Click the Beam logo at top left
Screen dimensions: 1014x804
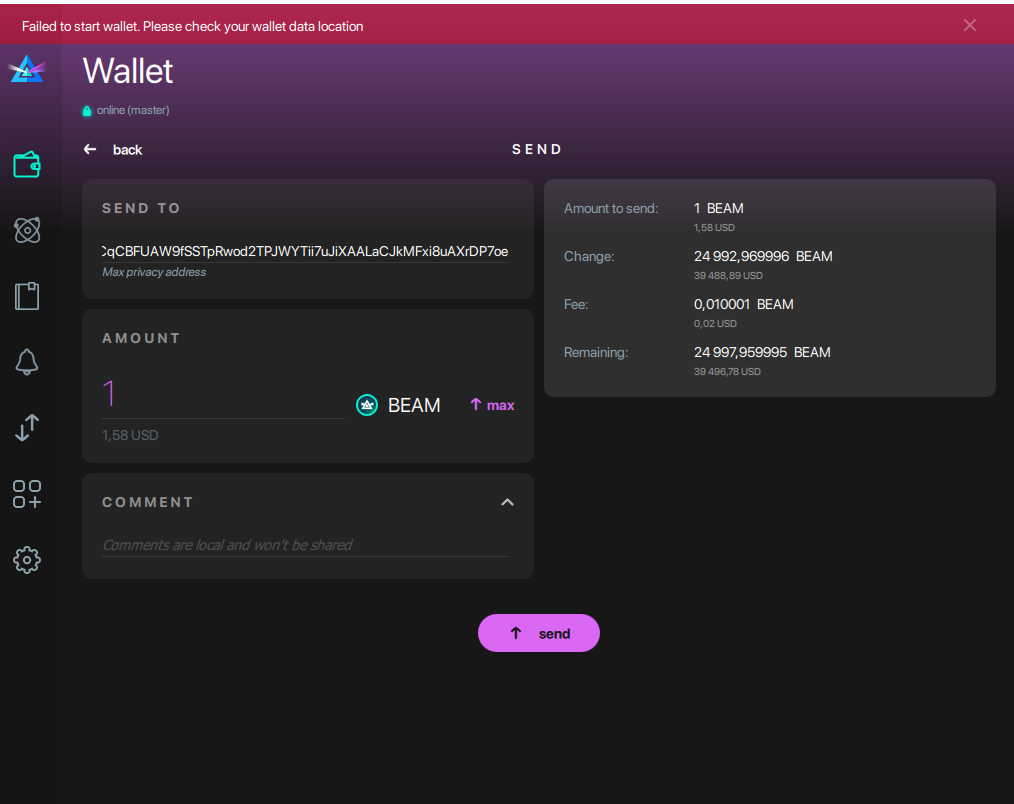pos(29,69)
